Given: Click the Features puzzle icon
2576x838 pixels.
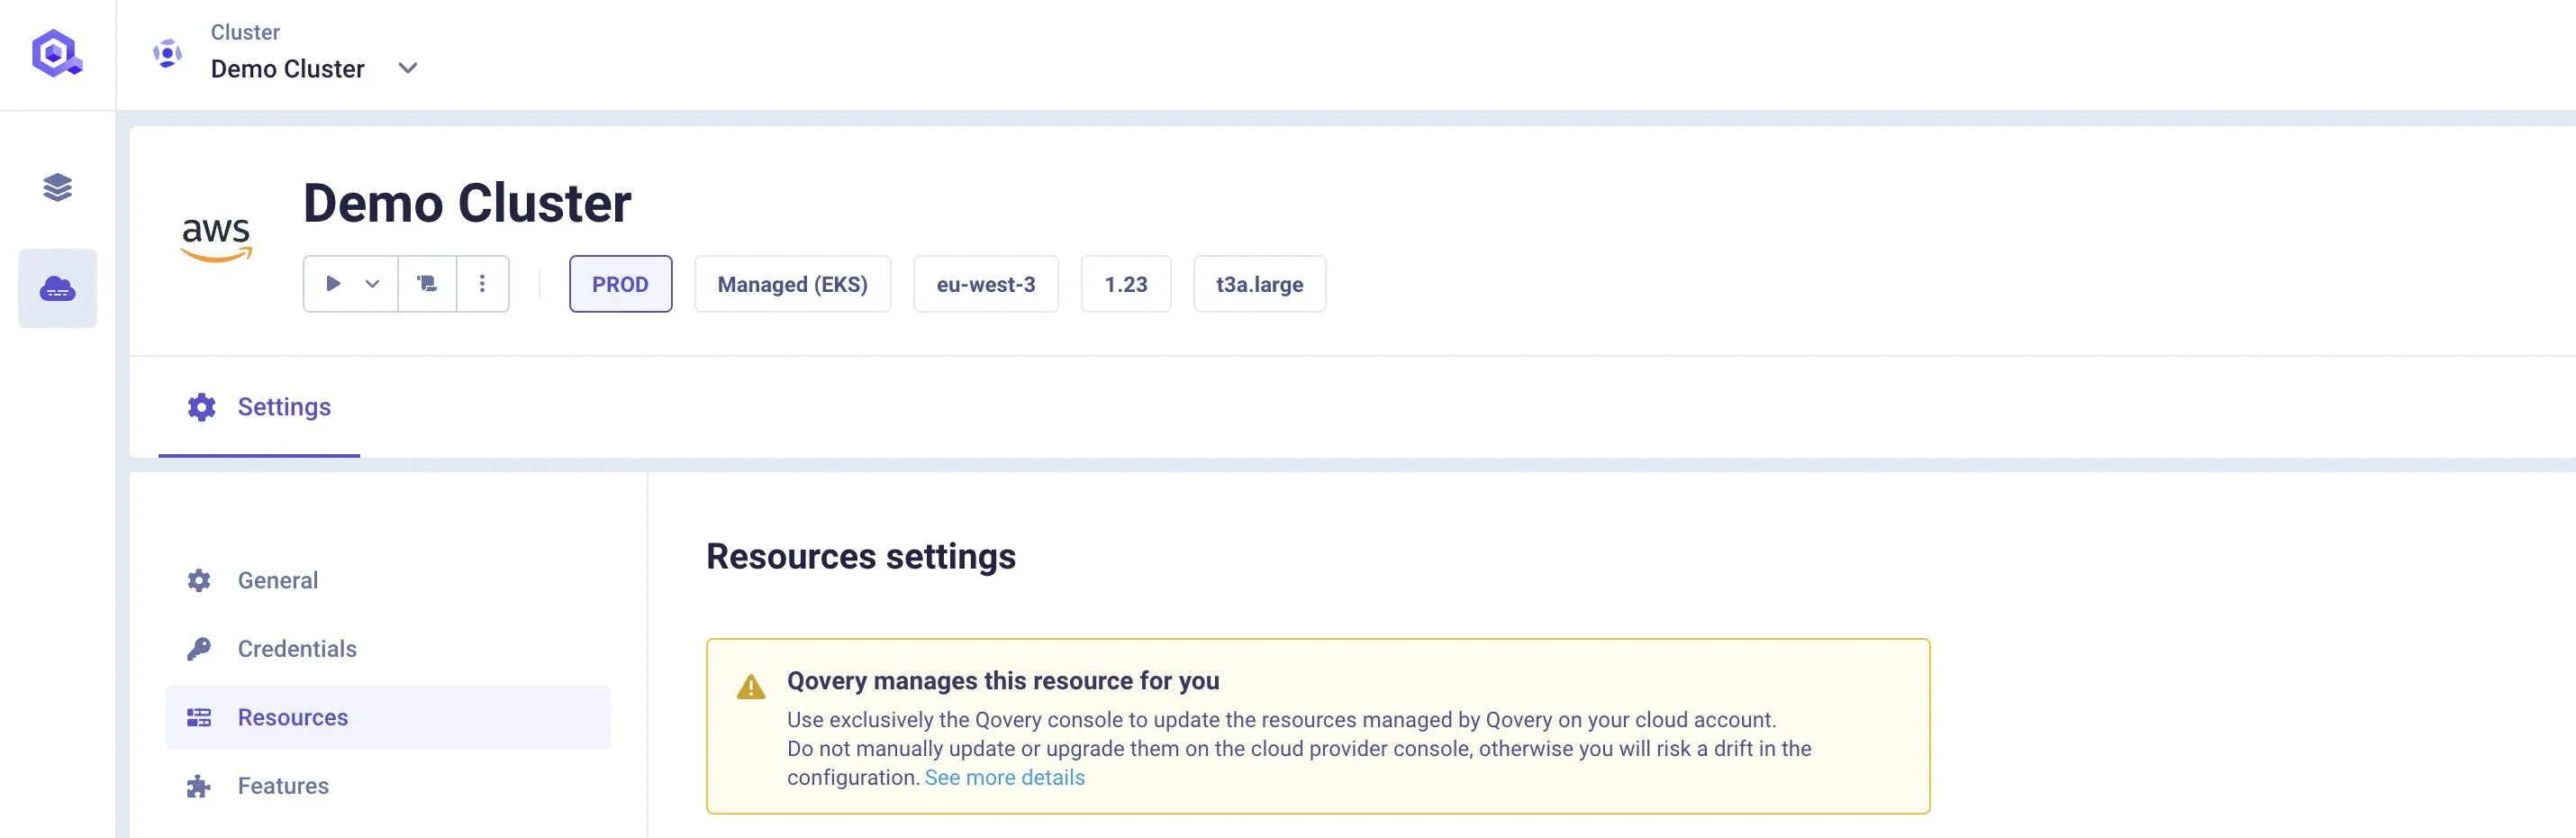Looking at the screenshot, I should pyautogui.click(x=199, y=786).
